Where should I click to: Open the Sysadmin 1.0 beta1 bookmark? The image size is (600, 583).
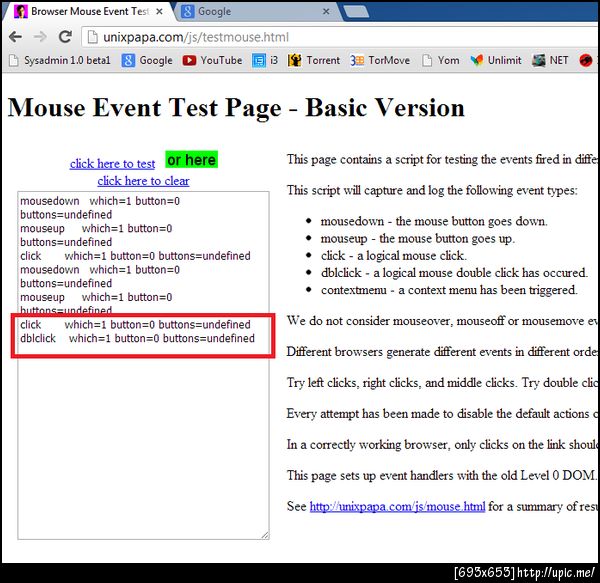tap(60, 60)
